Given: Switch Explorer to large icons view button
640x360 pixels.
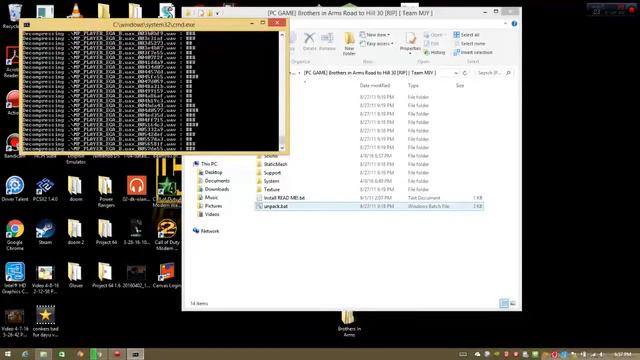Looking at the screenshot, I should tap(513, 303).
